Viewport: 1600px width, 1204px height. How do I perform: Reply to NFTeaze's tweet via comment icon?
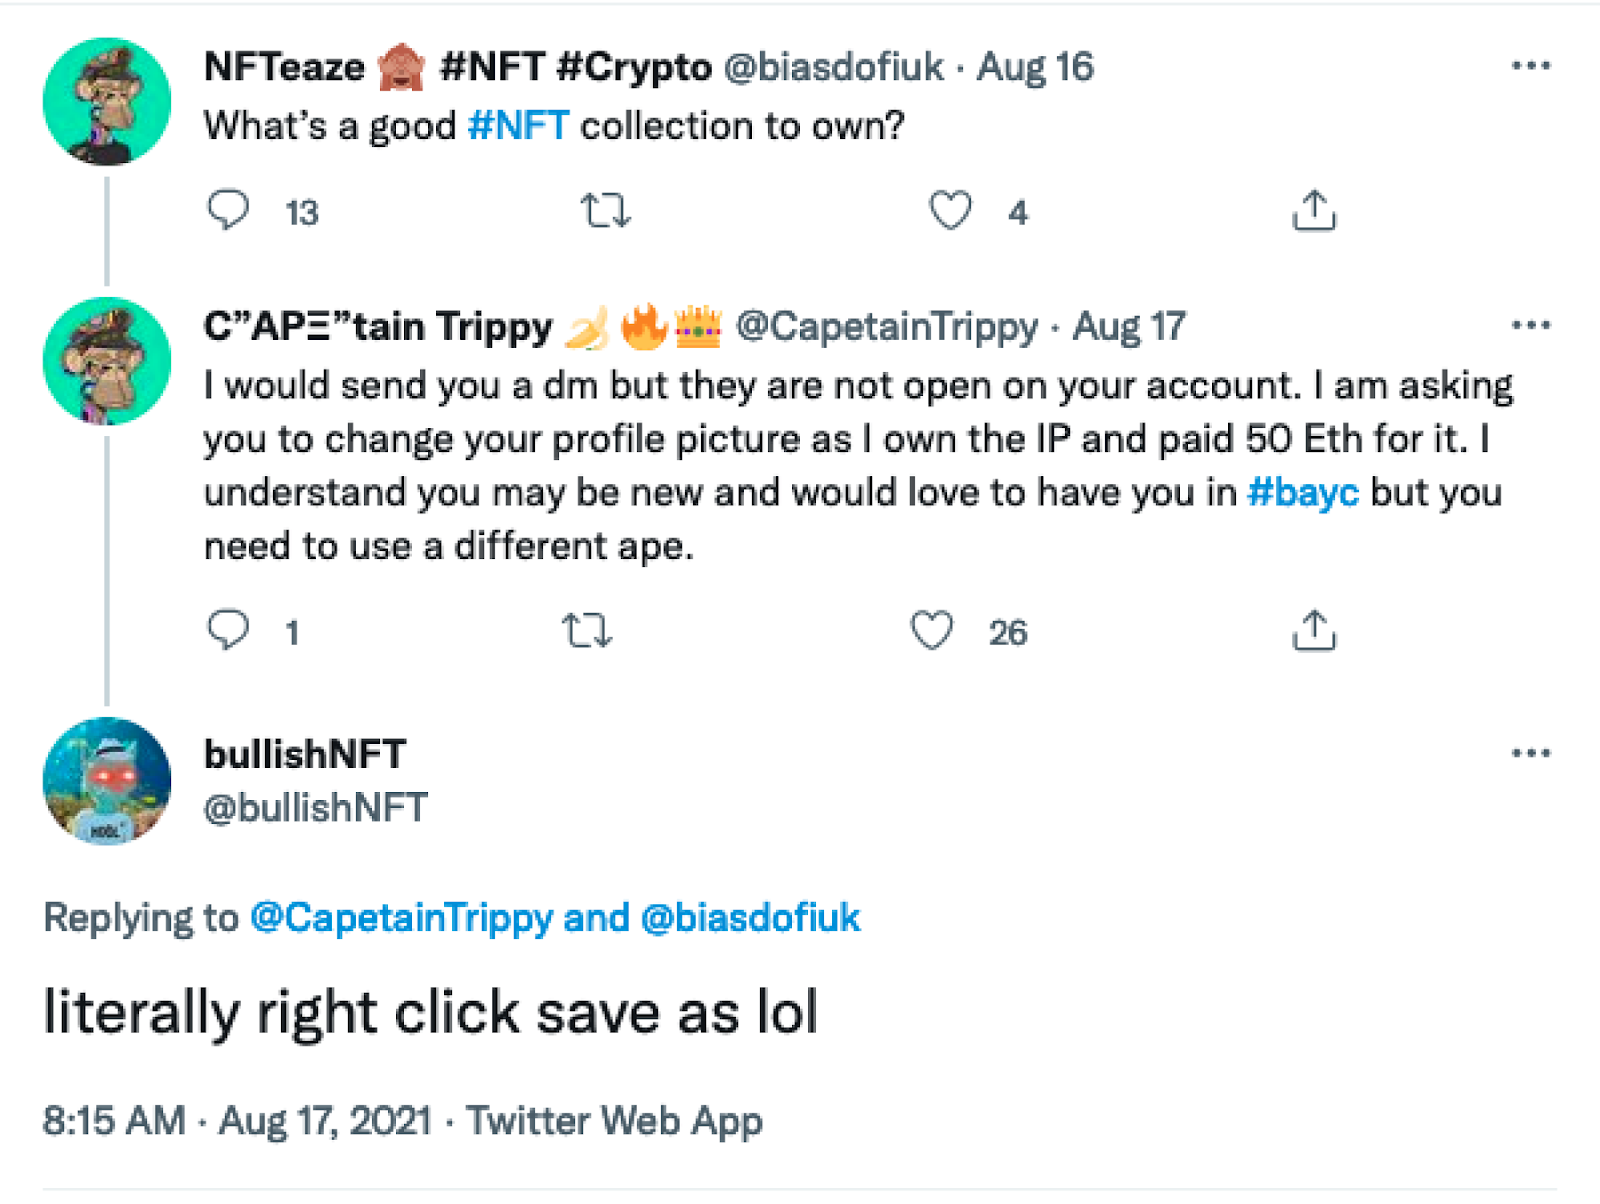click(x=228, y=210)
